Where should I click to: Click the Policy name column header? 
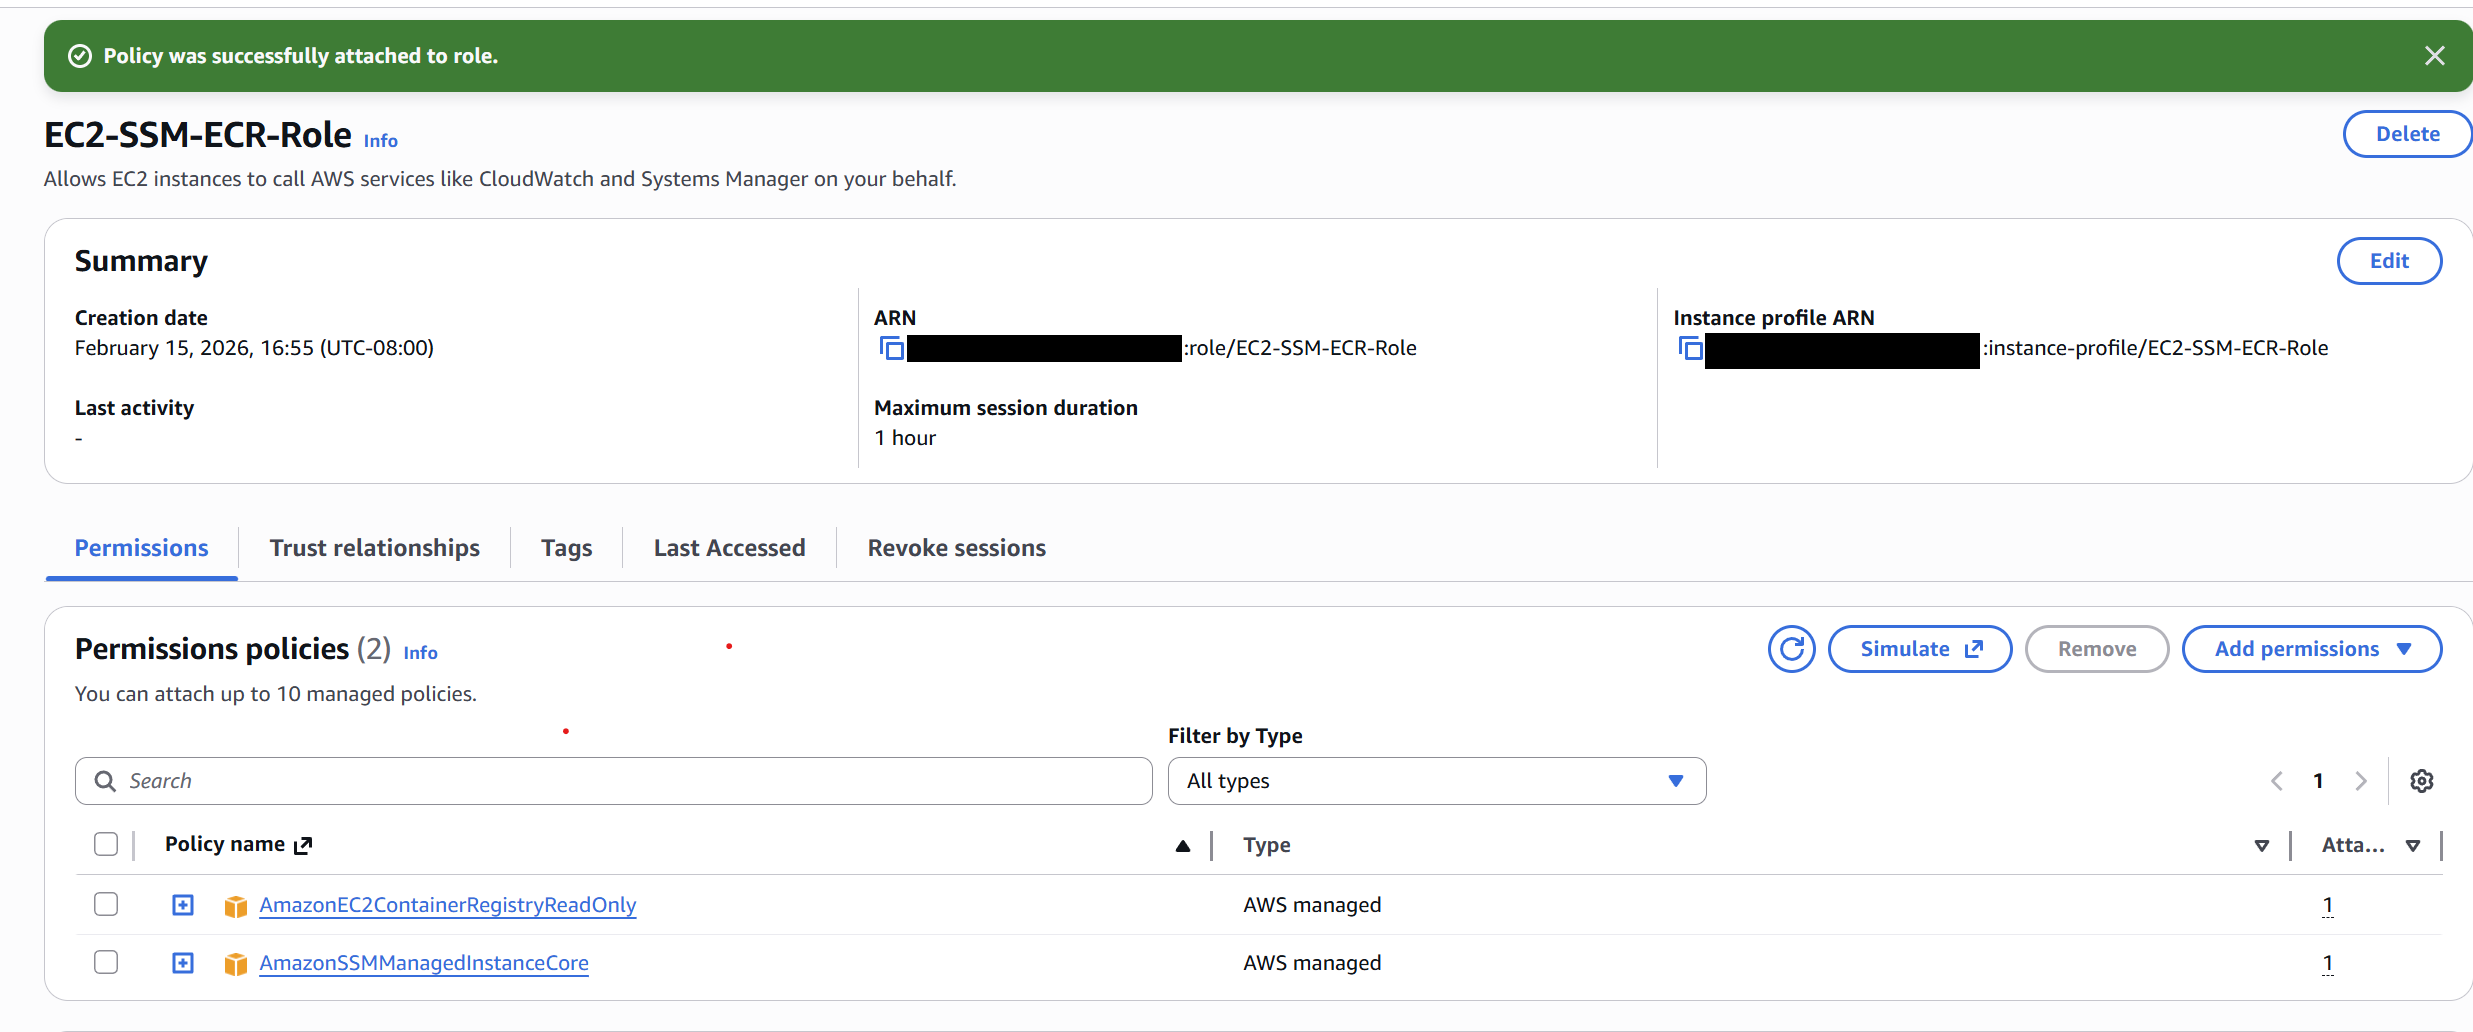tap(225, 844)
